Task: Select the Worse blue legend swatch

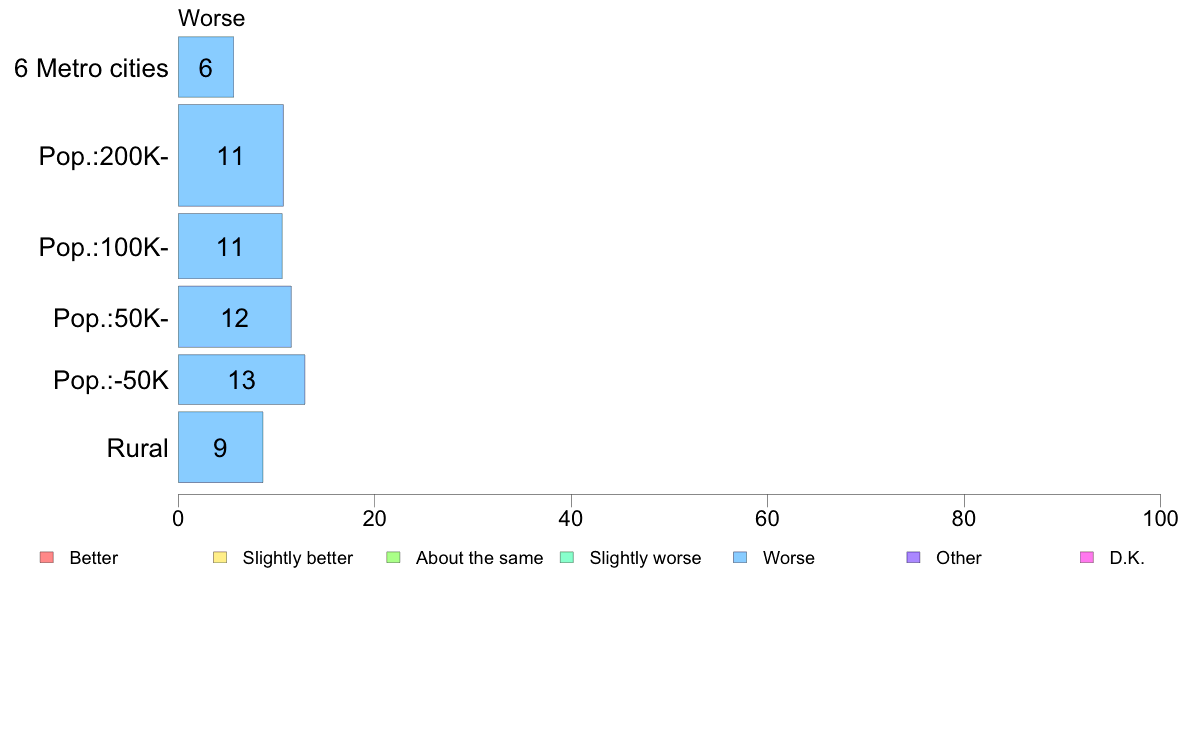Action: click(740, 558)
